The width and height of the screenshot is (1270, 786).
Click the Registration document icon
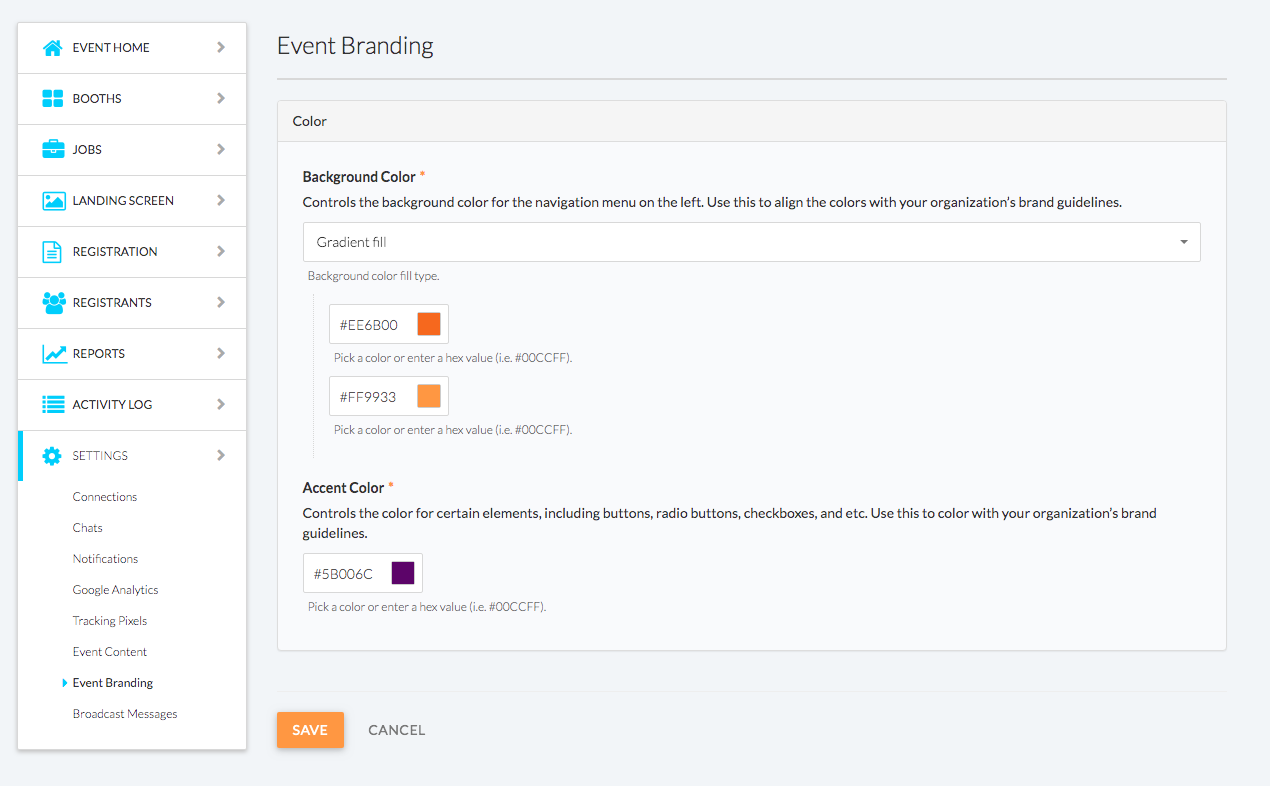pos(53,252)
